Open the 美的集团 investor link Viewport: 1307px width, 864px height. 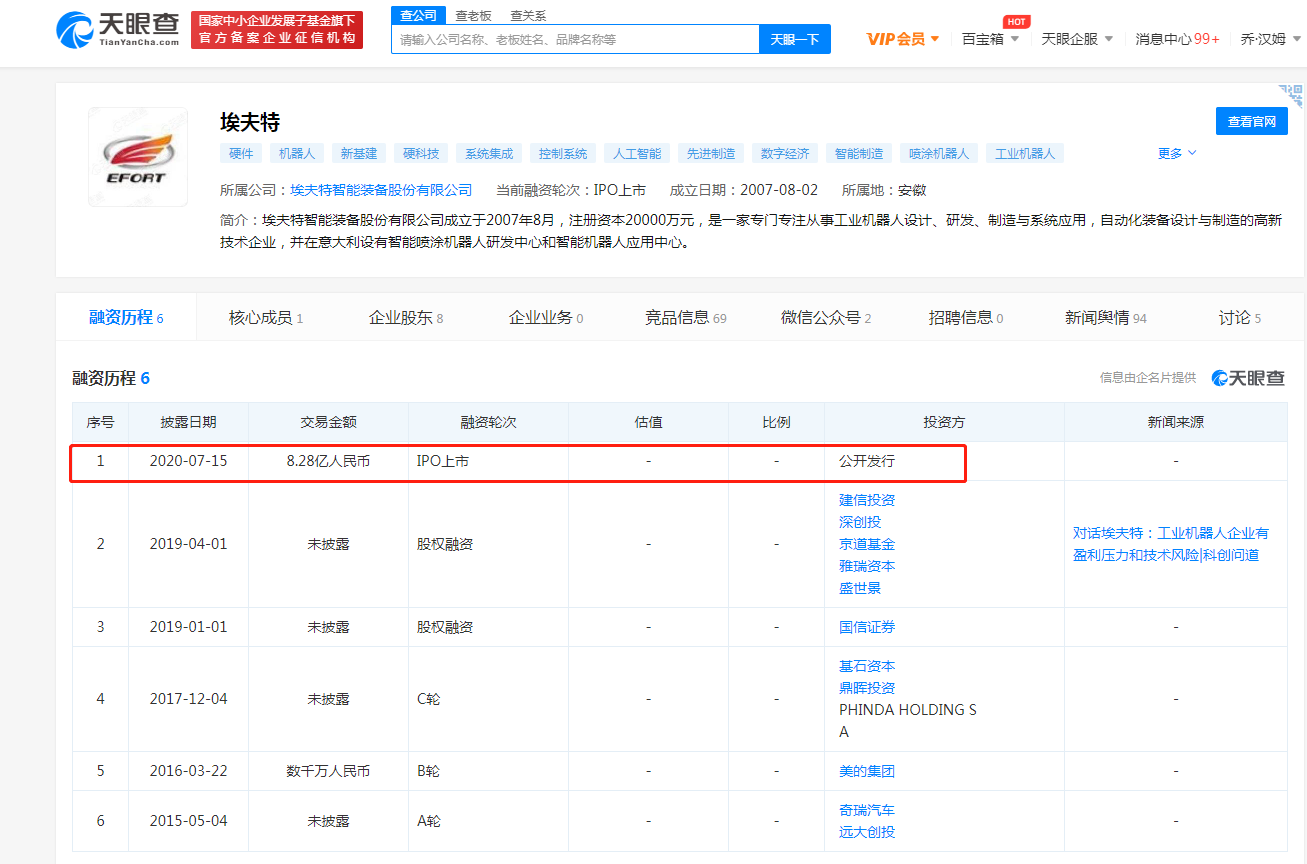[867, 771]
